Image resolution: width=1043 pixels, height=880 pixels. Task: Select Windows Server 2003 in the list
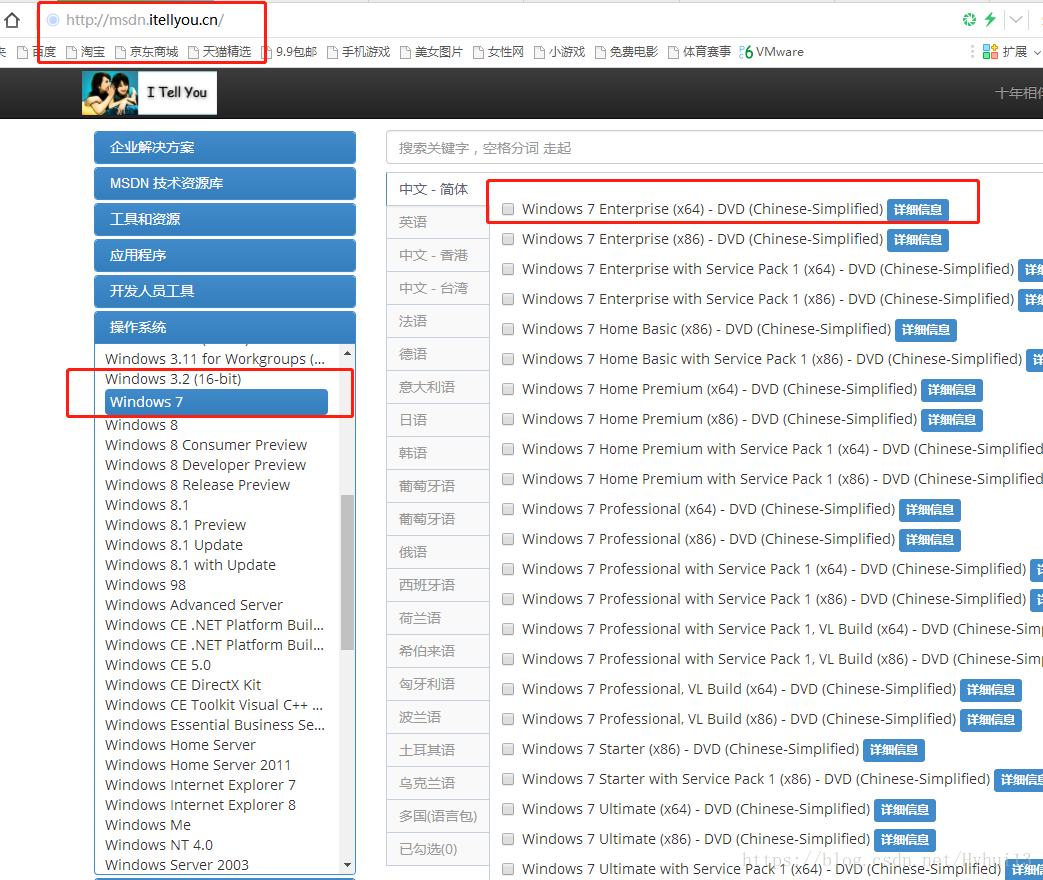click(177, 865)
